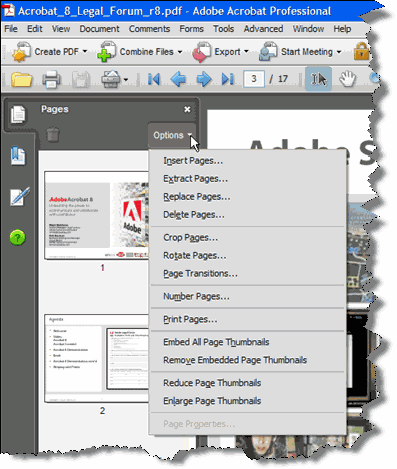Toggle the Options dropdown in Pages panel
397x469 pixels.
pyautogui.click(x=172, y=135)
